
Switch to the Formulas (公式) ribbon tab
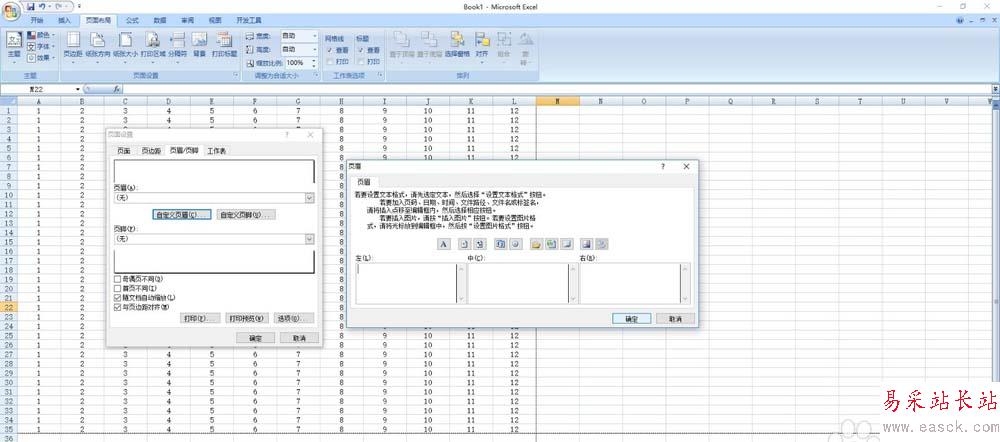click(x=132, y=20)
